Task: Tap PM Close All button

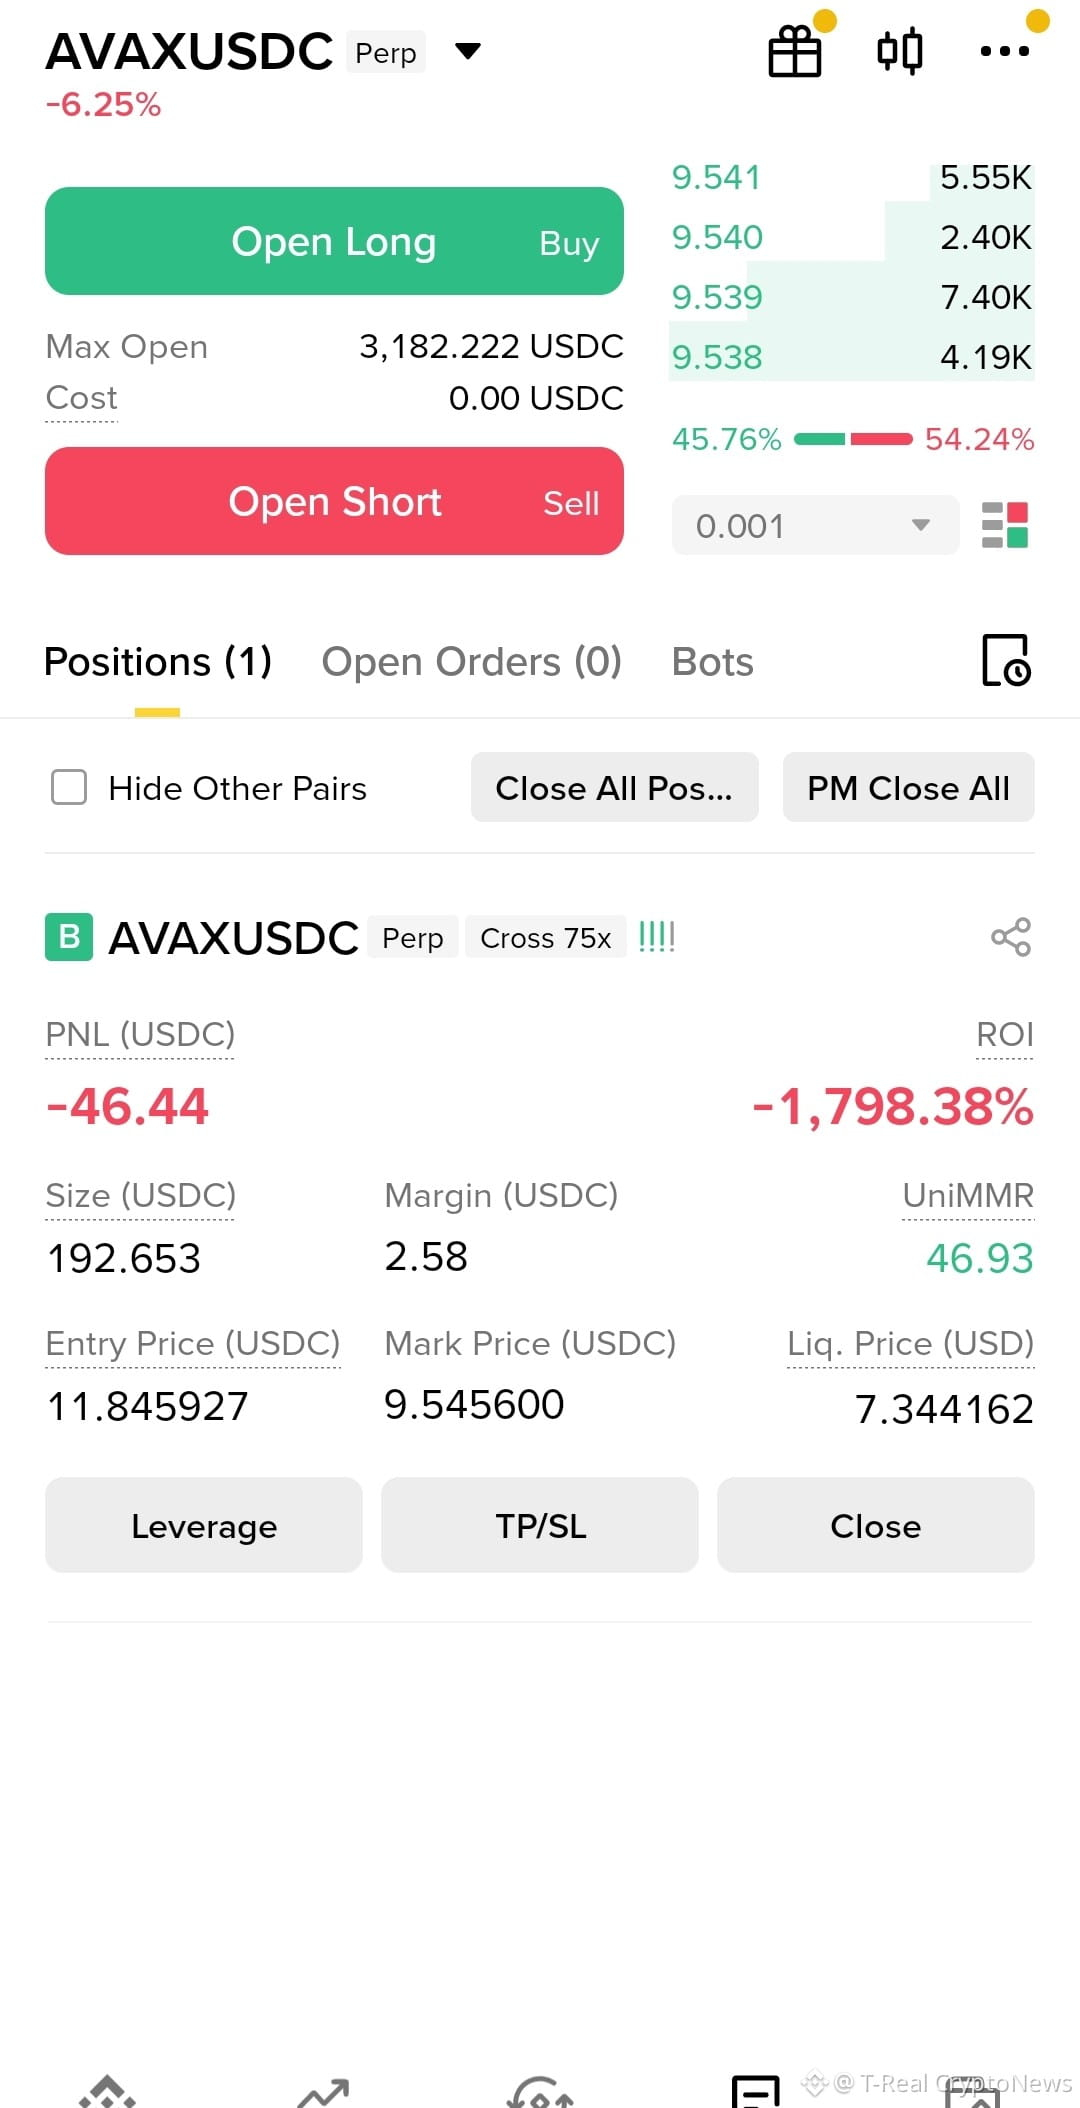Action: [908, 787]
